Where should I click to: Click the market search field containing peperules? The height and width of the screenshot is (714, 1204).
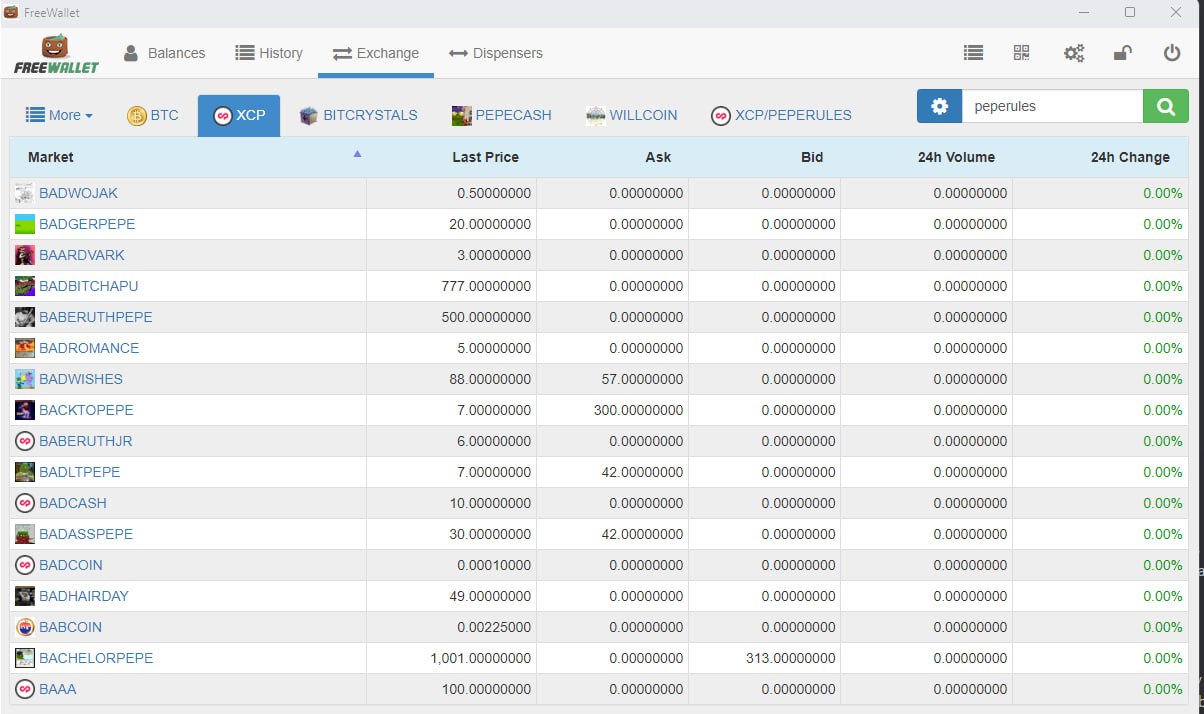[x=1052, y=106]
